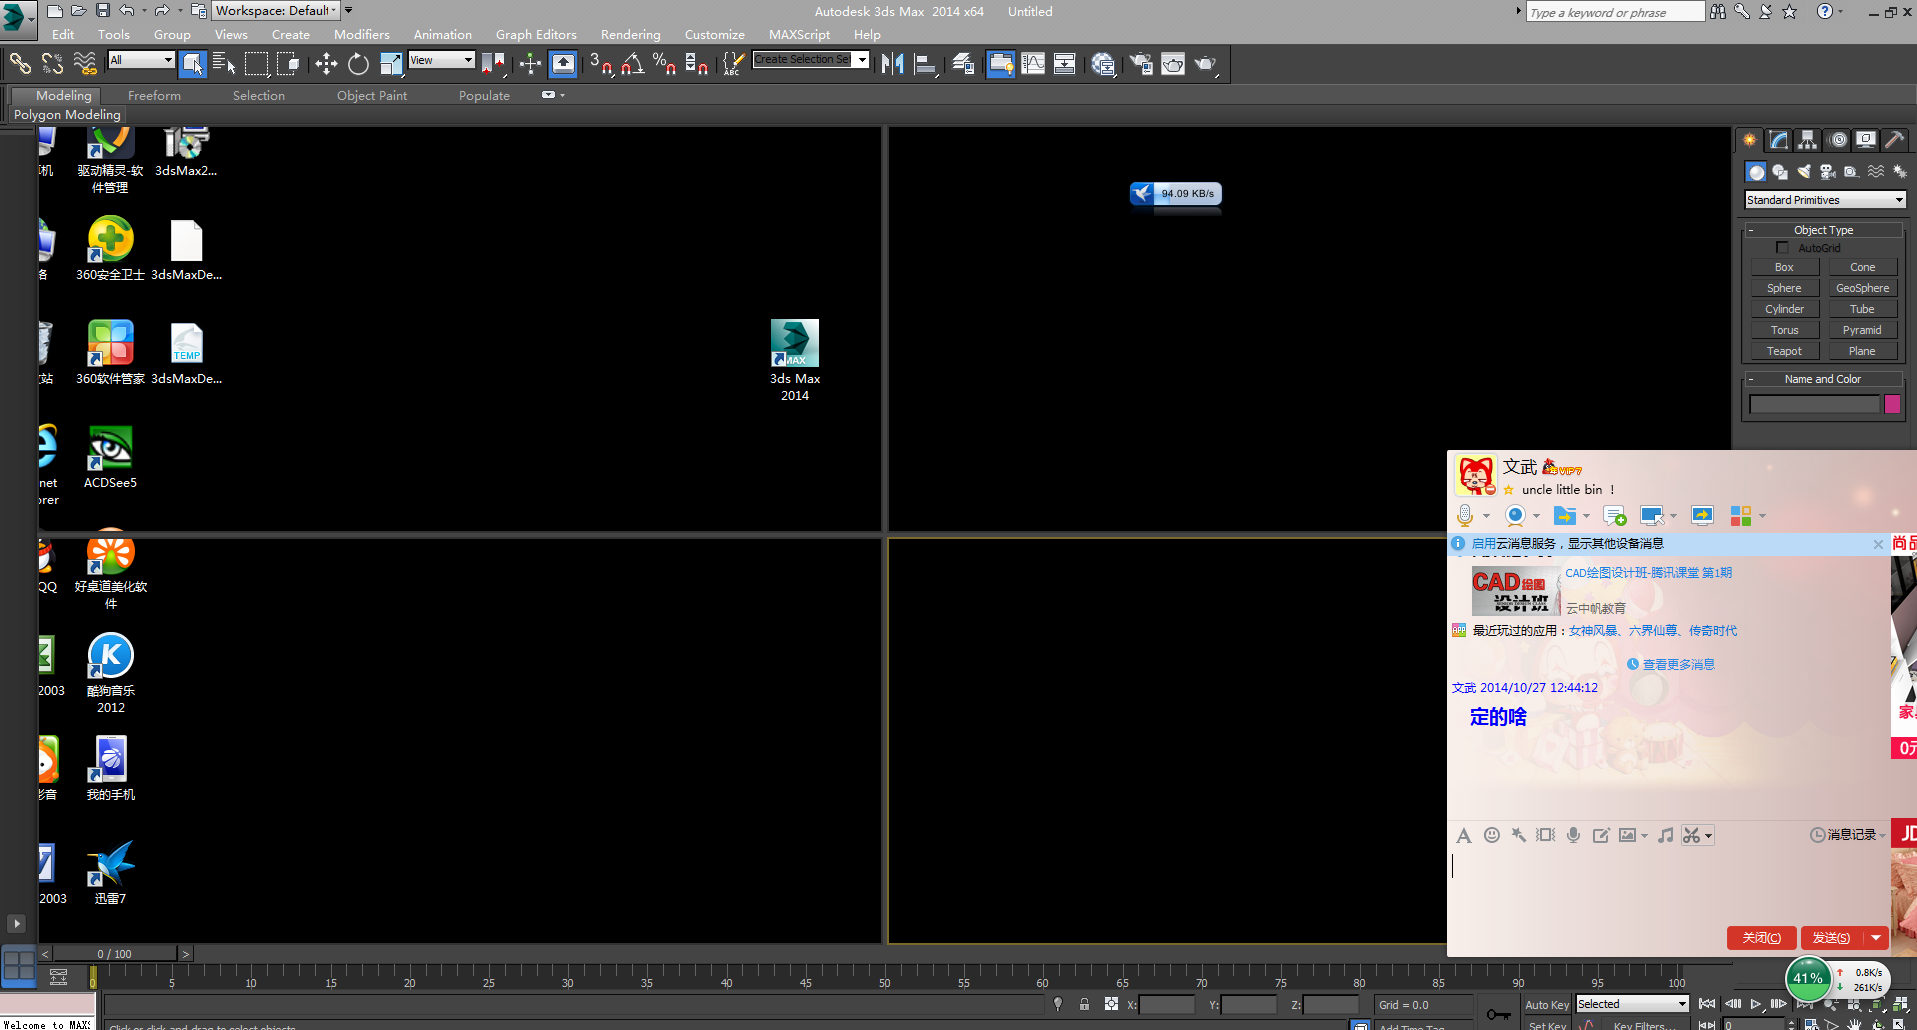Viewport: 1917px width, 1030px height.
Task: Enable the AutoGrid checkbox
Action: coord(1782,247)
